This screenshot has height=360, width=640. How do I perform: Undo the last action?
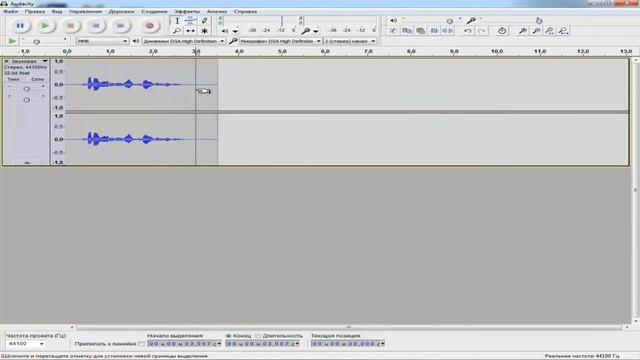[x=468, y=31]
